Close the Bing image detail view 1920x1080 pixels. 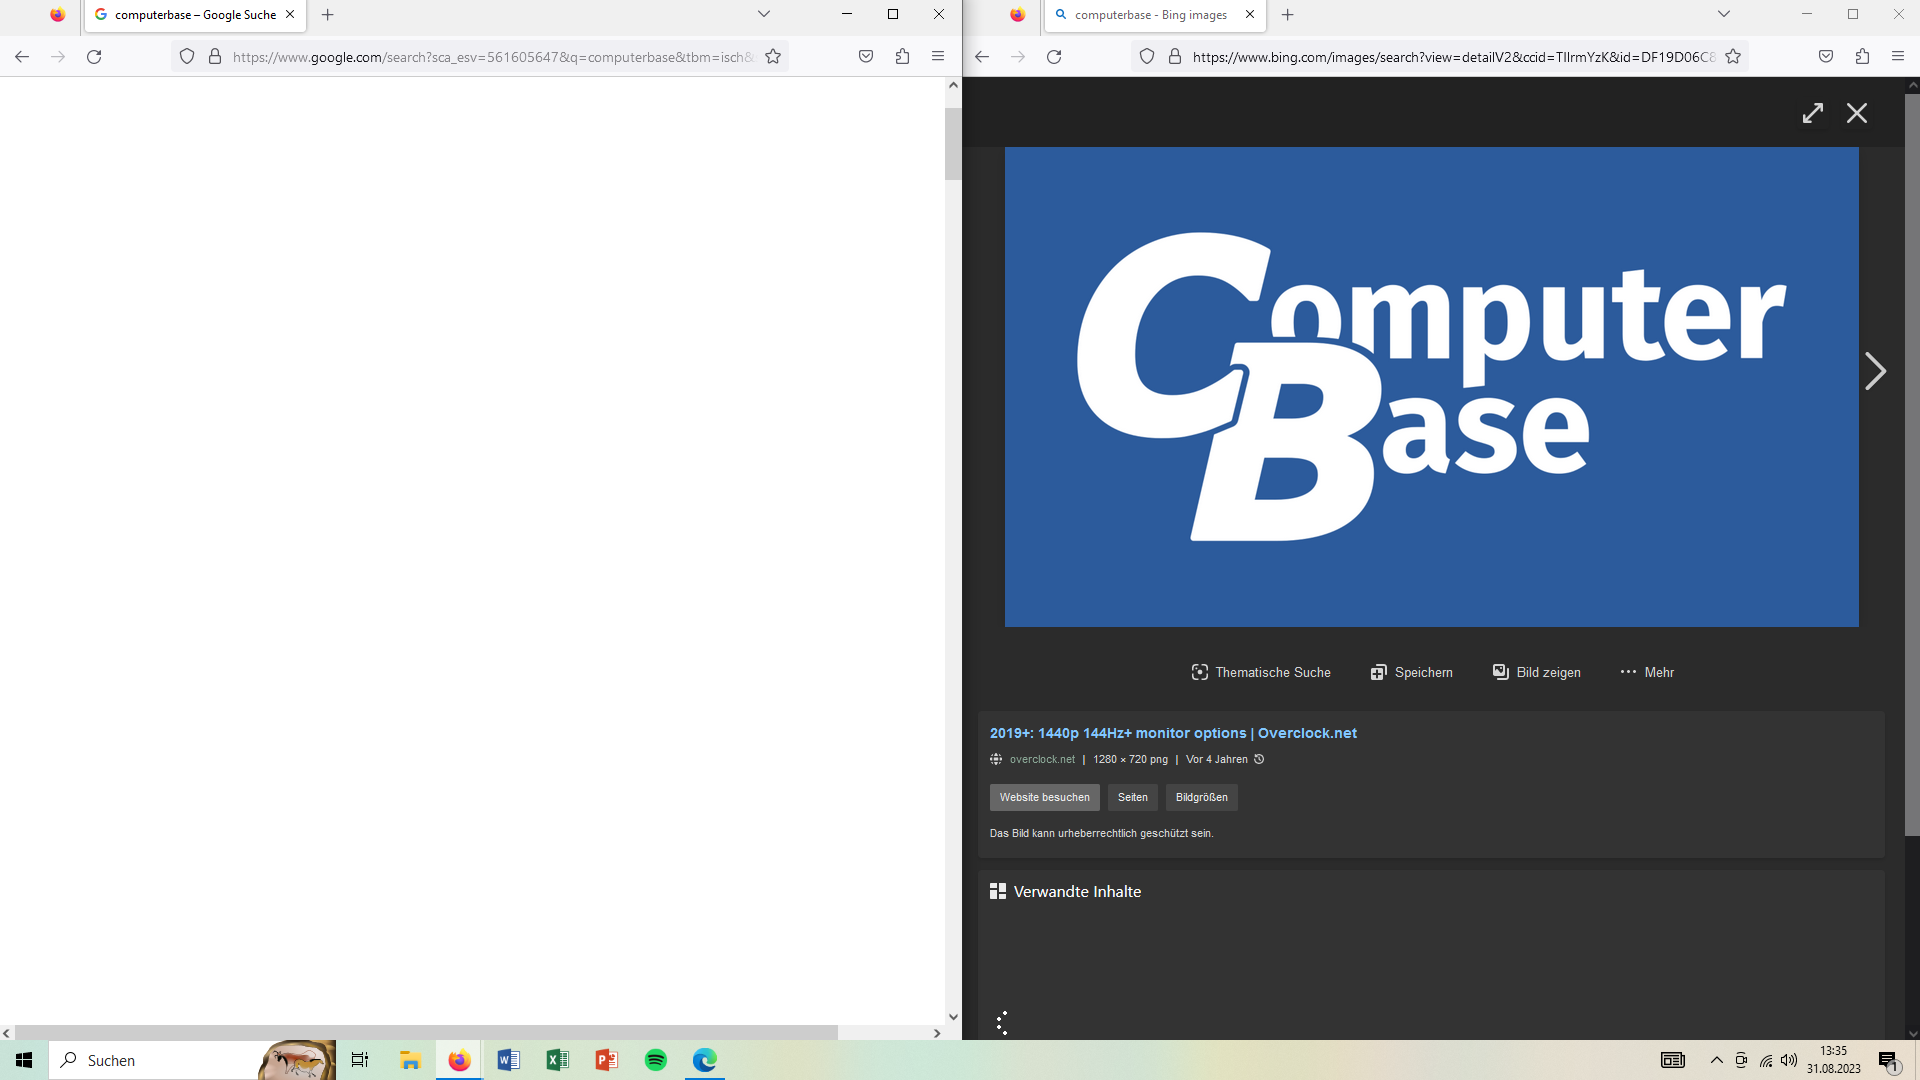tap(1857, 113)
